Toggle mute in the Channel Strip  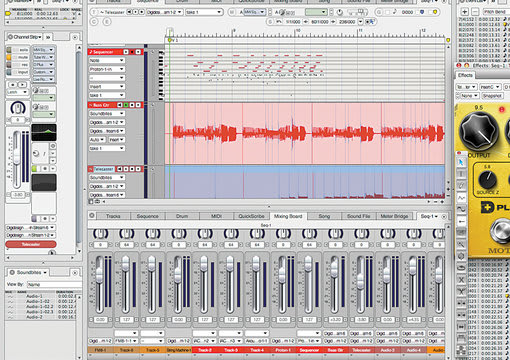[18, 57]
